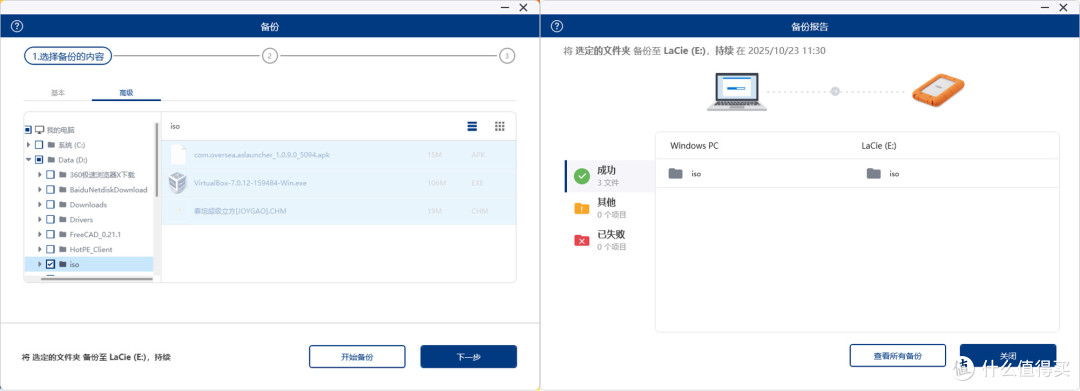
Task: Select the 已失败 0 个项目 category
Action: 610,240
